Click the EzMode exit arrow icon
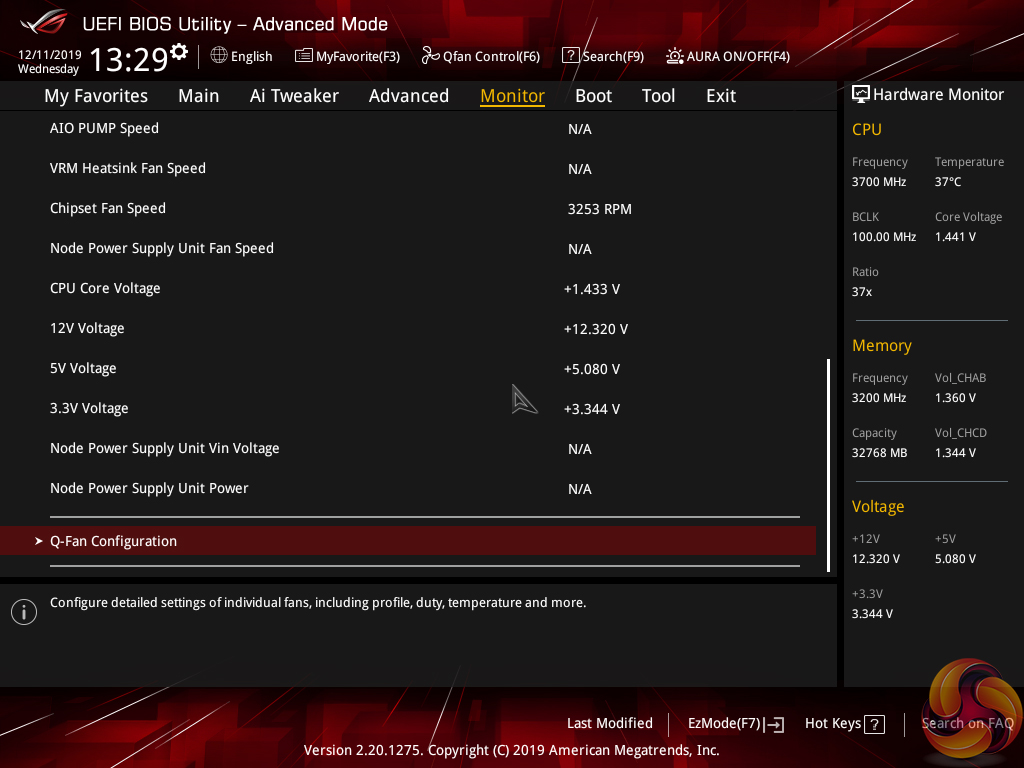1024x768 pixels. click(x=775, y=724)
